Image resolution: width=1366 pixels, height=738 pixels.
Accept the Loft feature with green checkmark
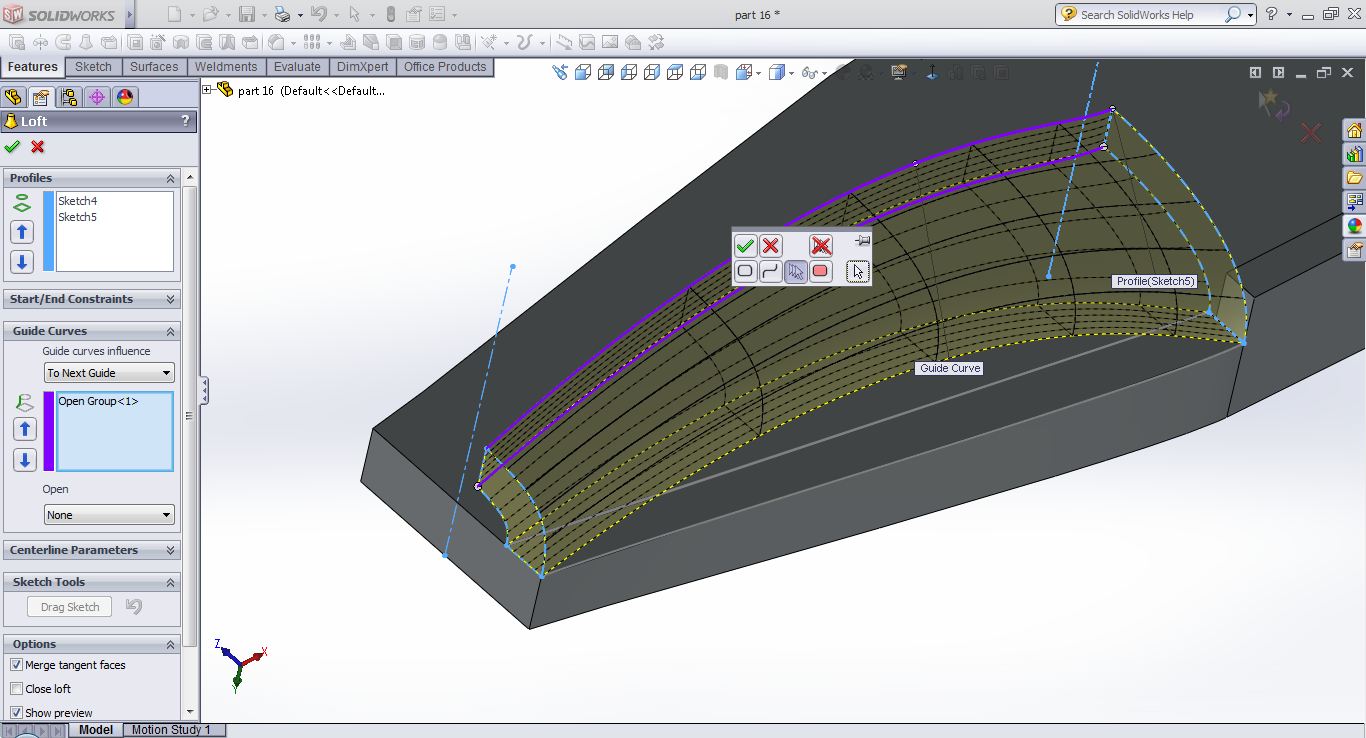[x=12, y=147]
